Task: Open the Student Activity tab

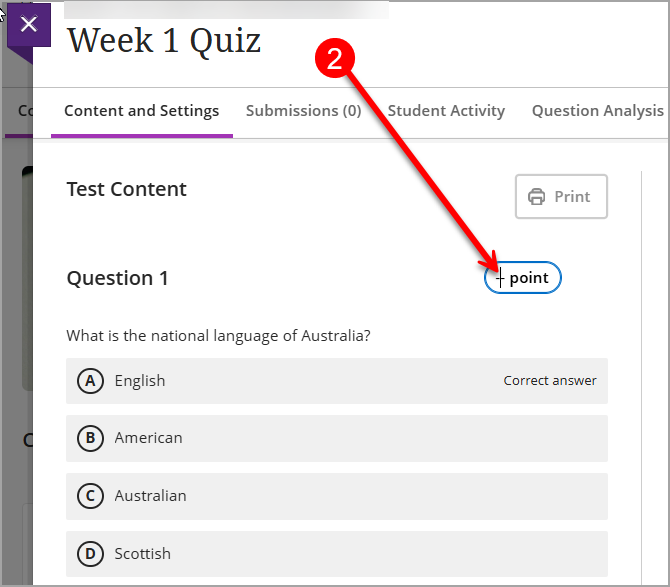Action: [446, 111]
